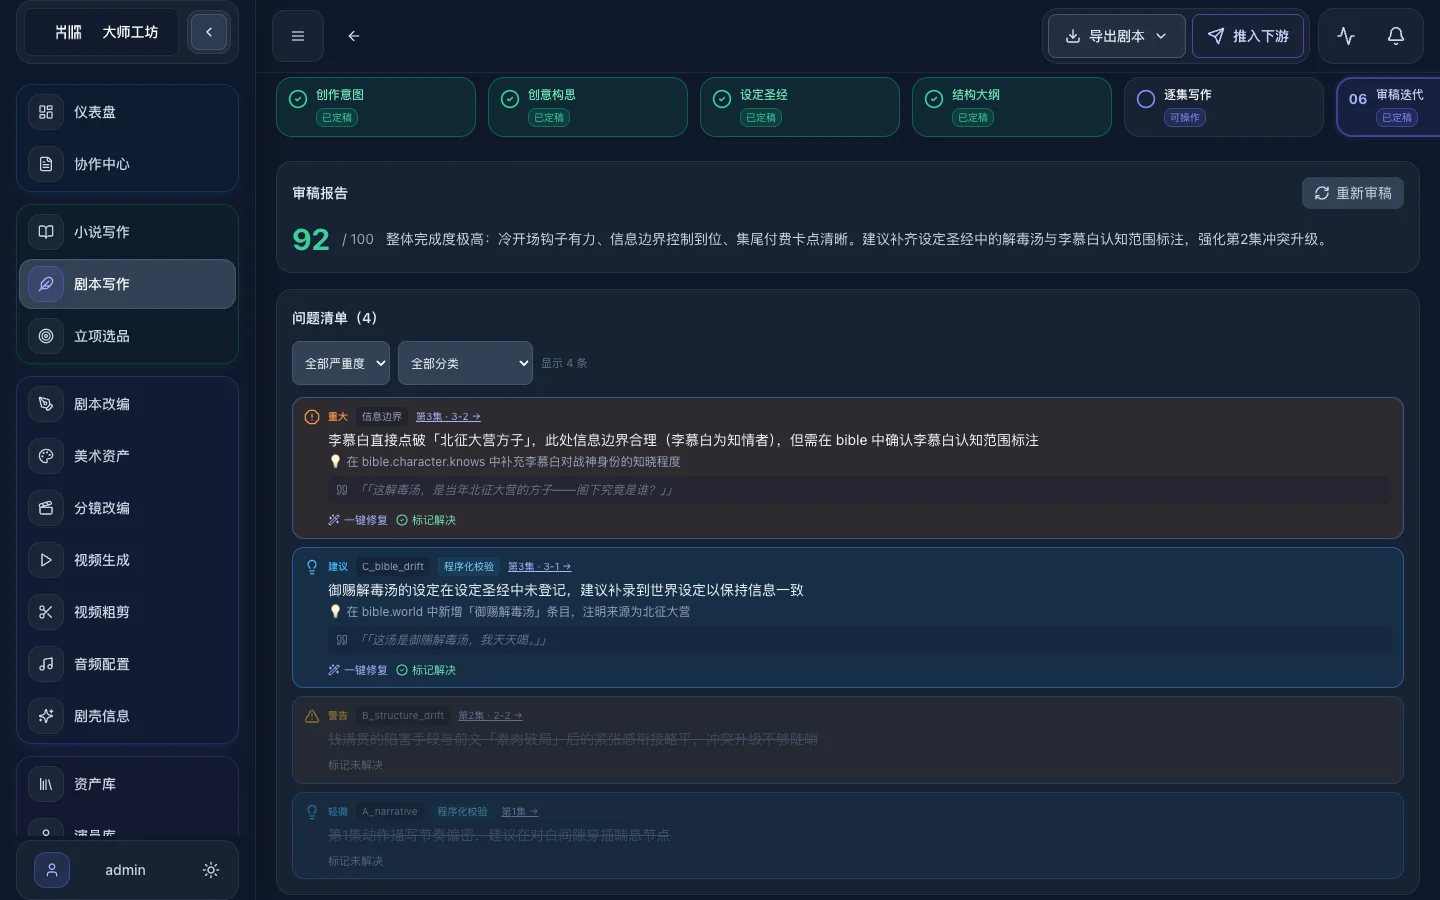
Task: Collapse the sidebar with the chevron button
Action: (x=209, y=32)
